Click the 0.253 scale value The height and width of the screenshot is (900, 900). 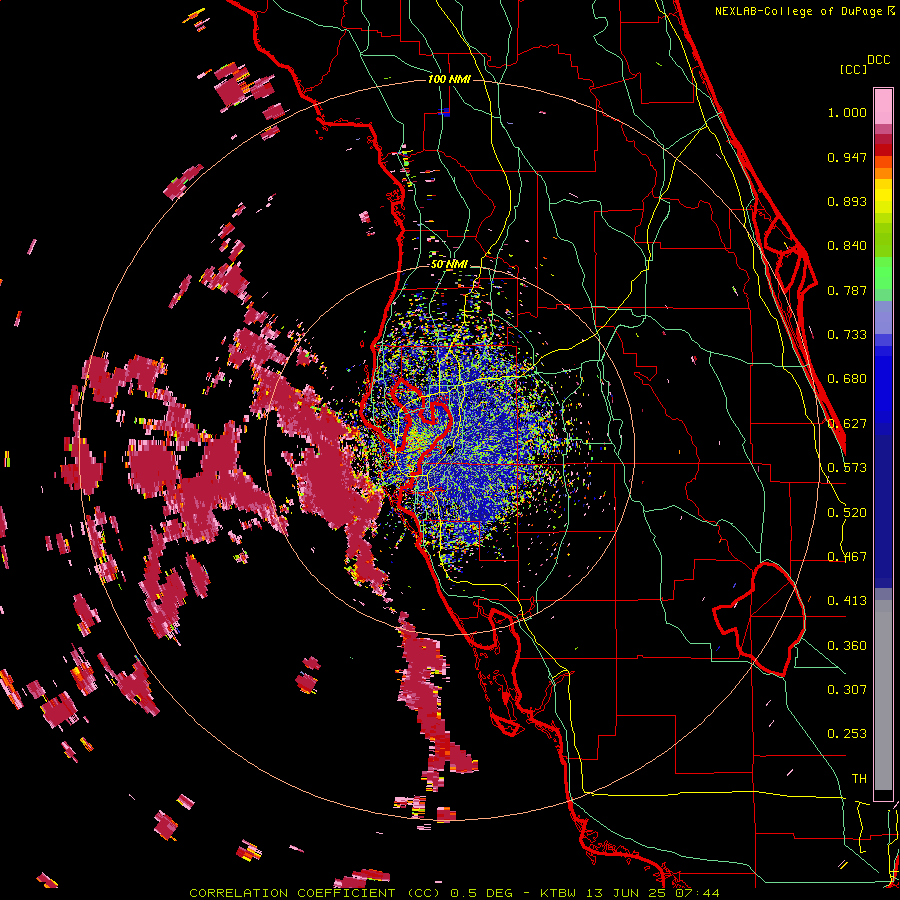point(847,734)
